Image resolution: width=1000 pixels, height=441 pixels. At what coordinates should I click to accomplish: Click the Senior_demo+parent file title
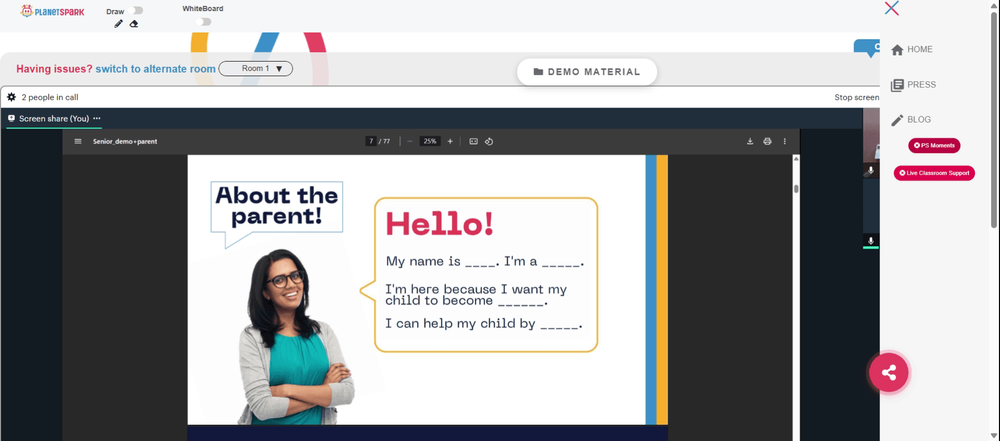pos(125,141)
